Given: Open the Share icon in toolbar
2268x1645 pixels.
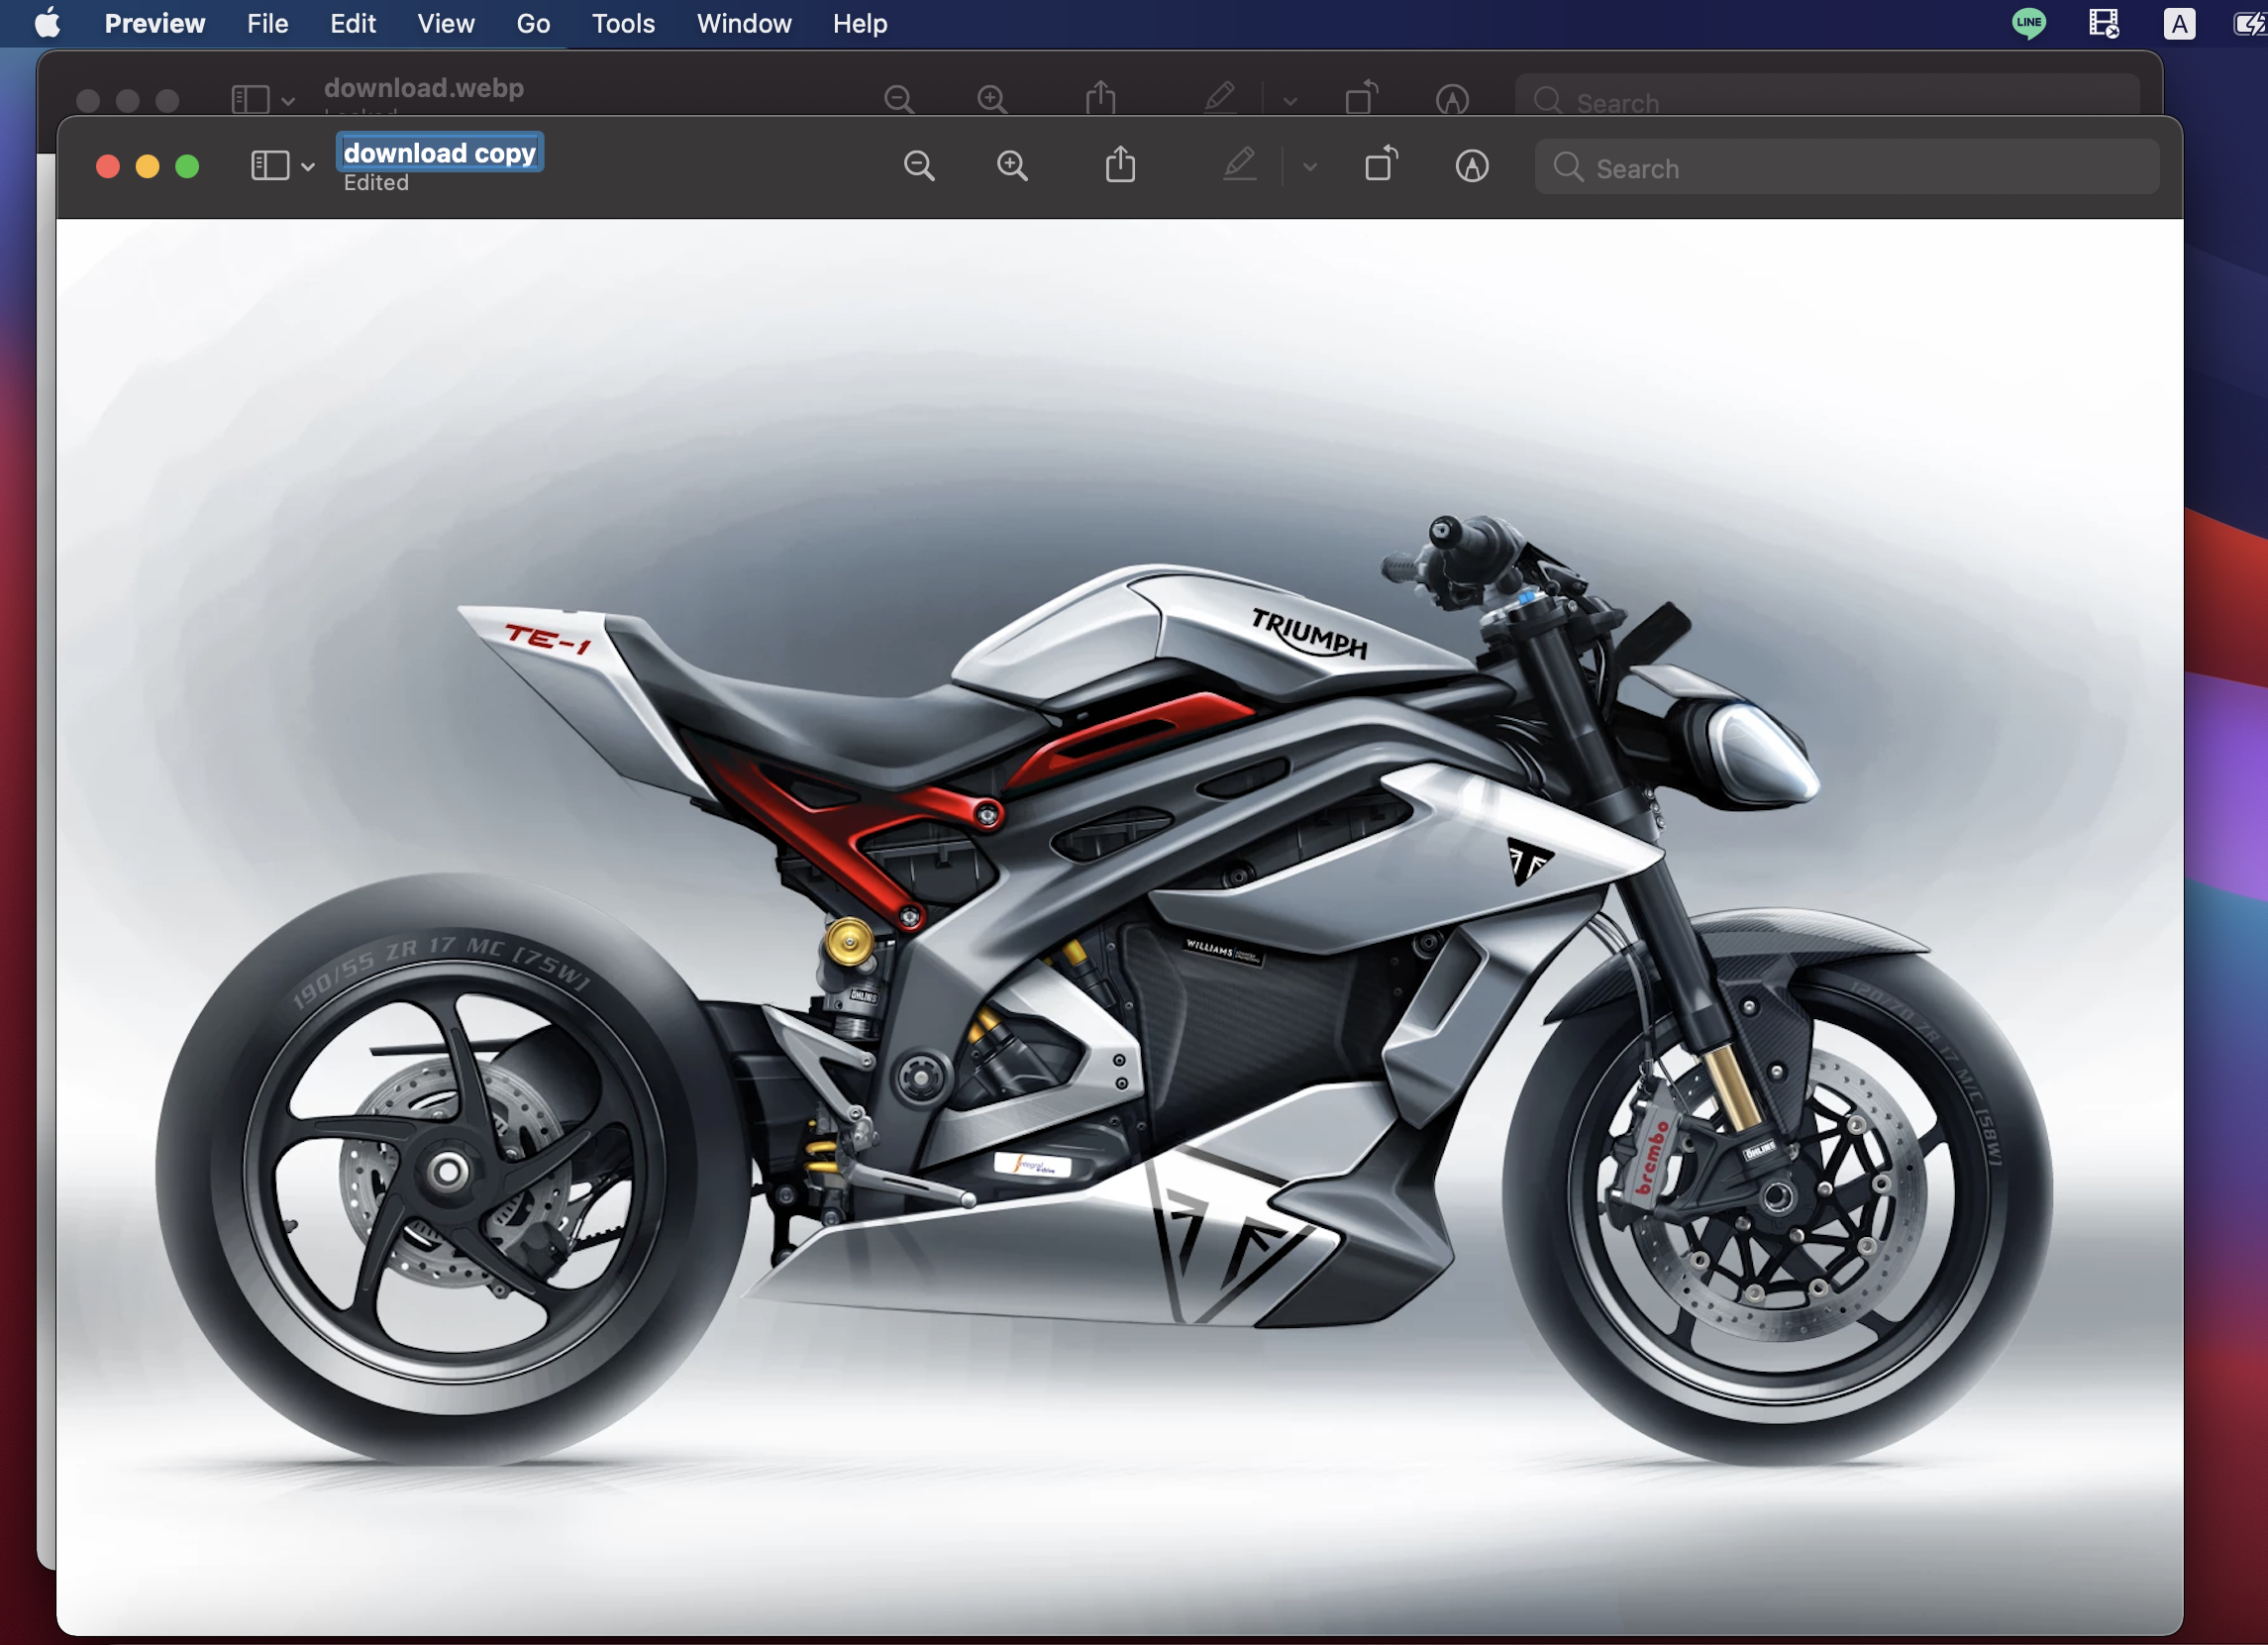Looking at the screenshot, I should tap(1120, 166).
